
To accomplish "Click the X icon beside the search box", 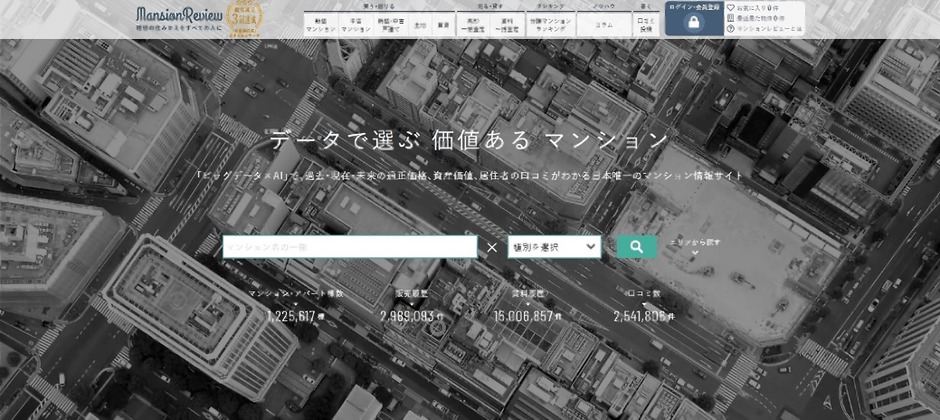I will pyautogui.click(x=492, y=247).
